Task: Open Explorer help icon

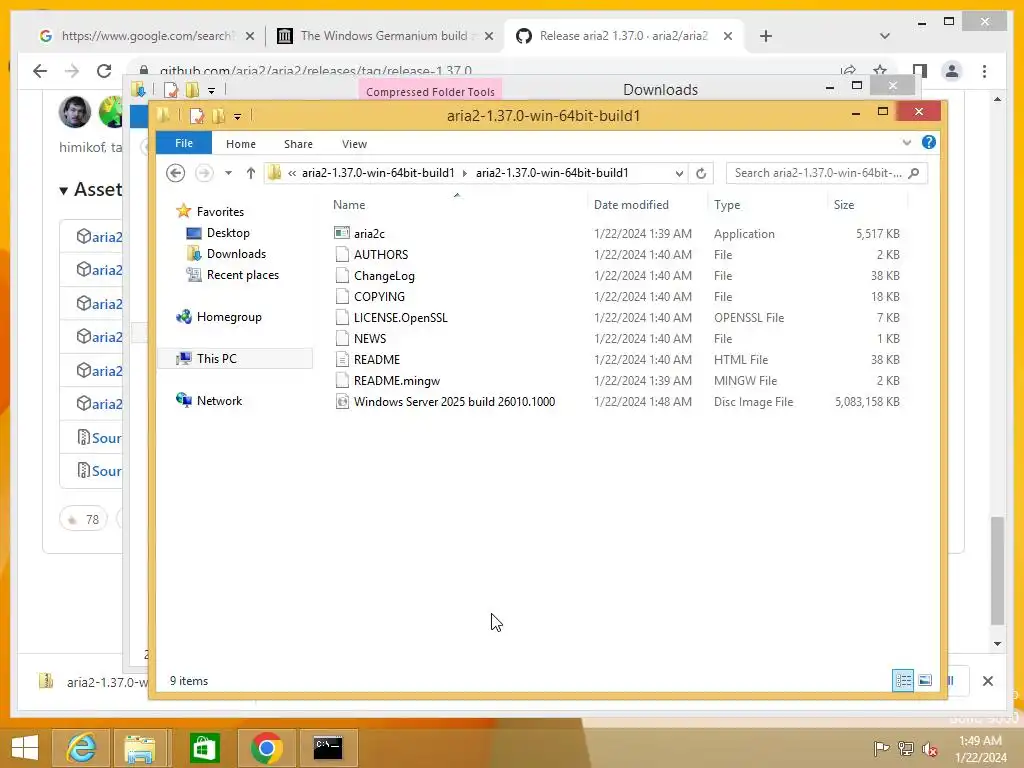Action: coord(929,142)
